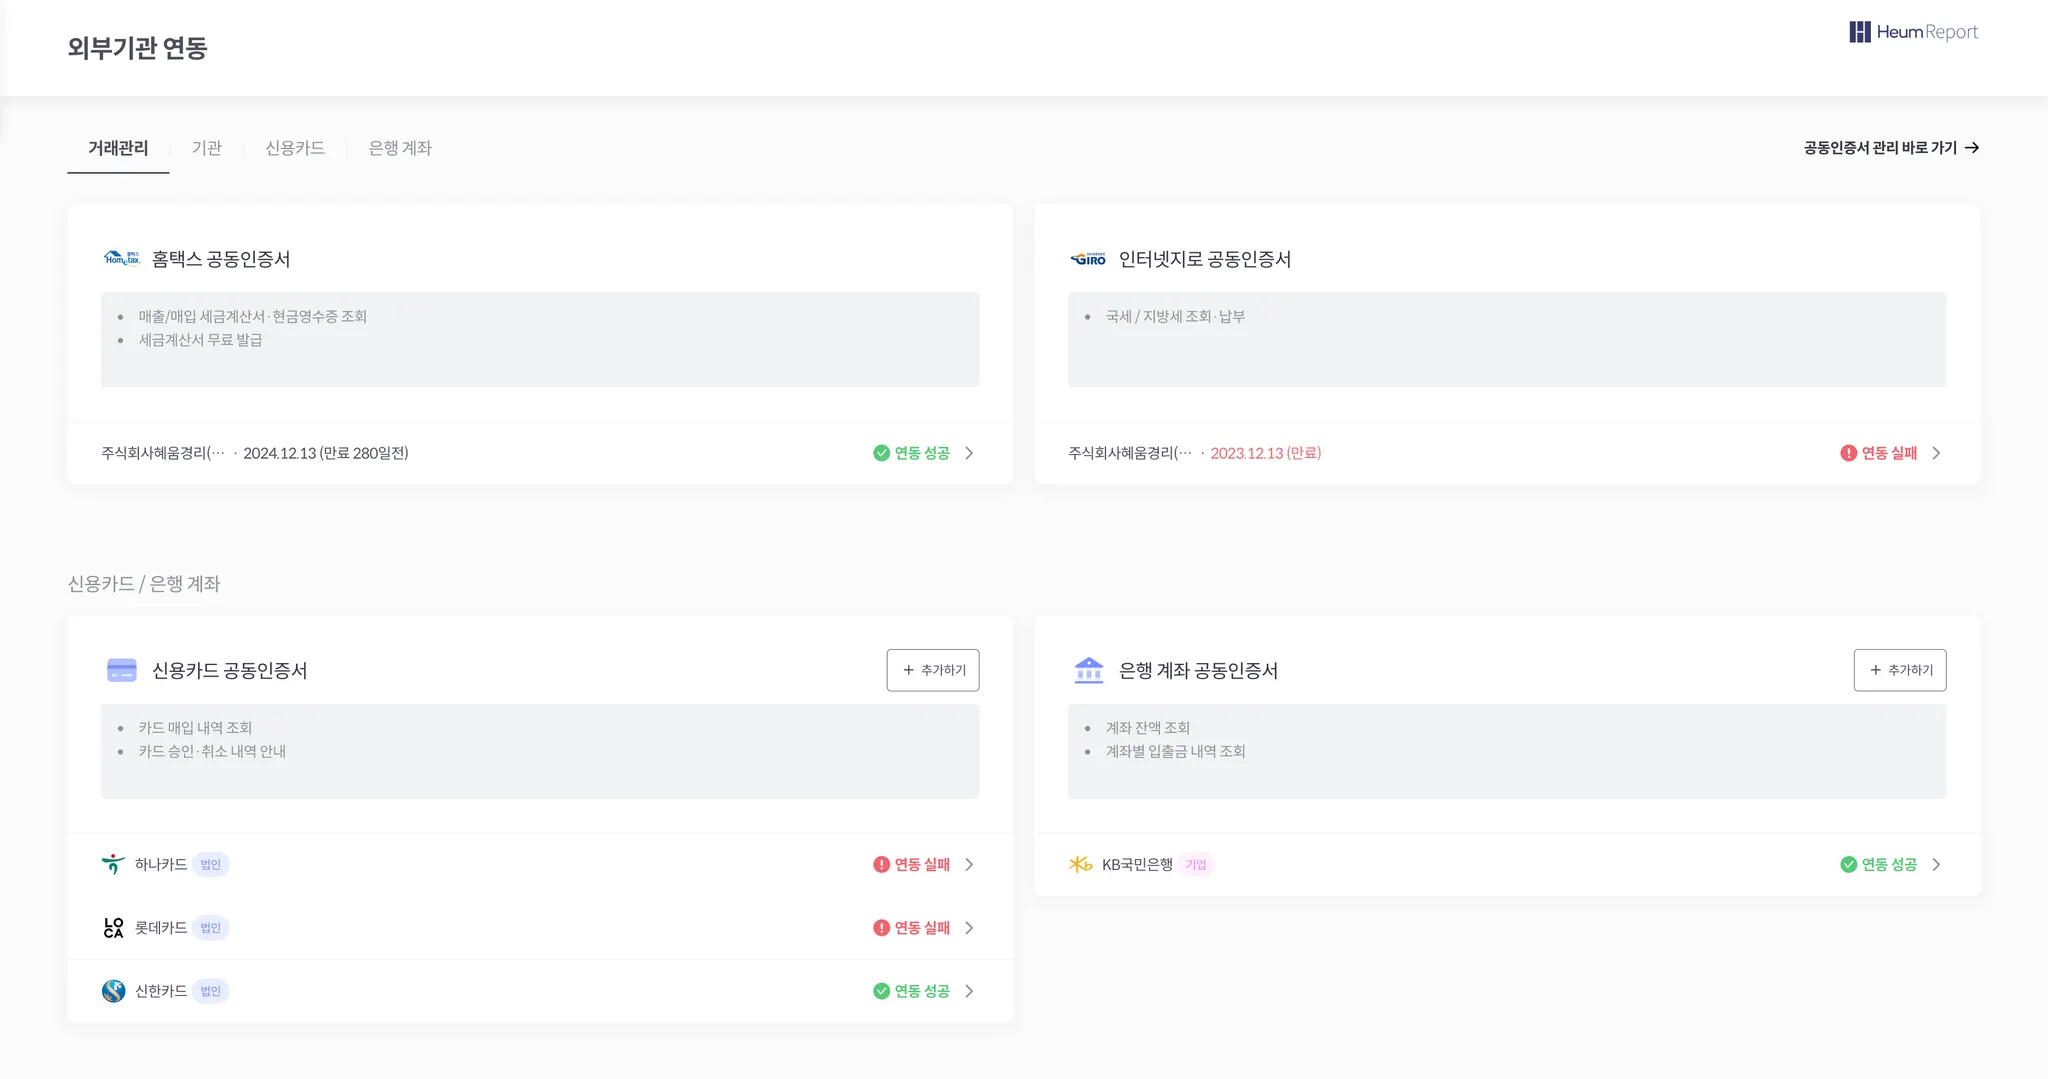Switch to the 기관 tab

click(x=207, y=148)
